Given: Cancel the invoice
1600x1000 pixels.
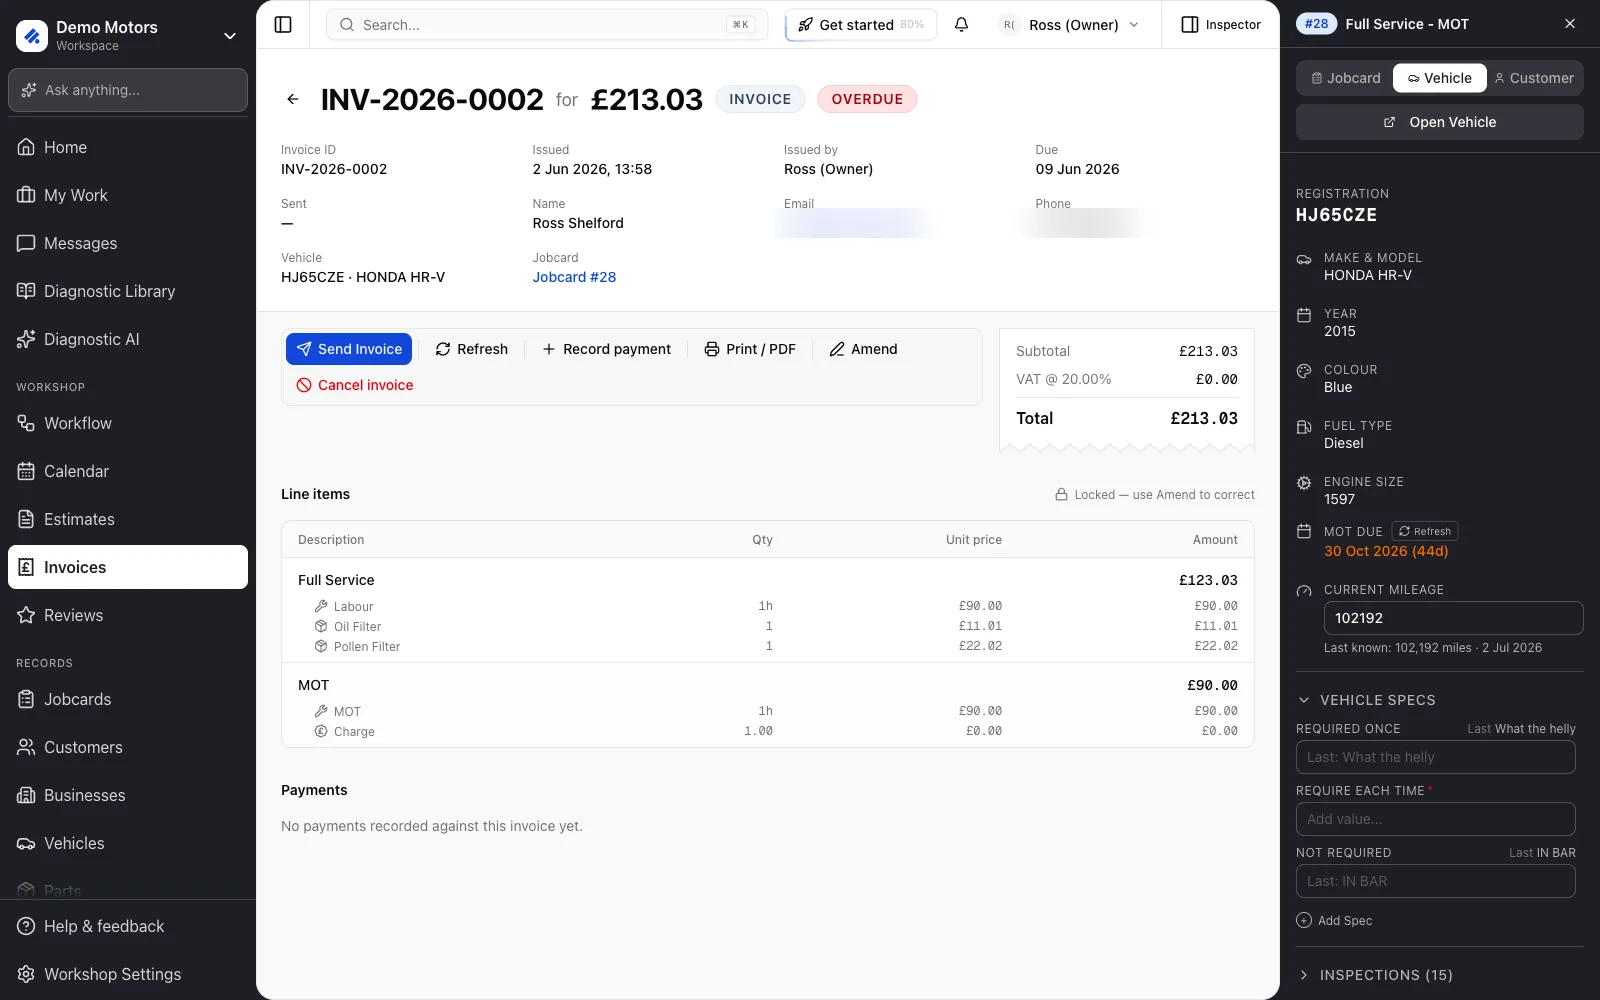Looking at the screenshot, I should click(355, 385).
